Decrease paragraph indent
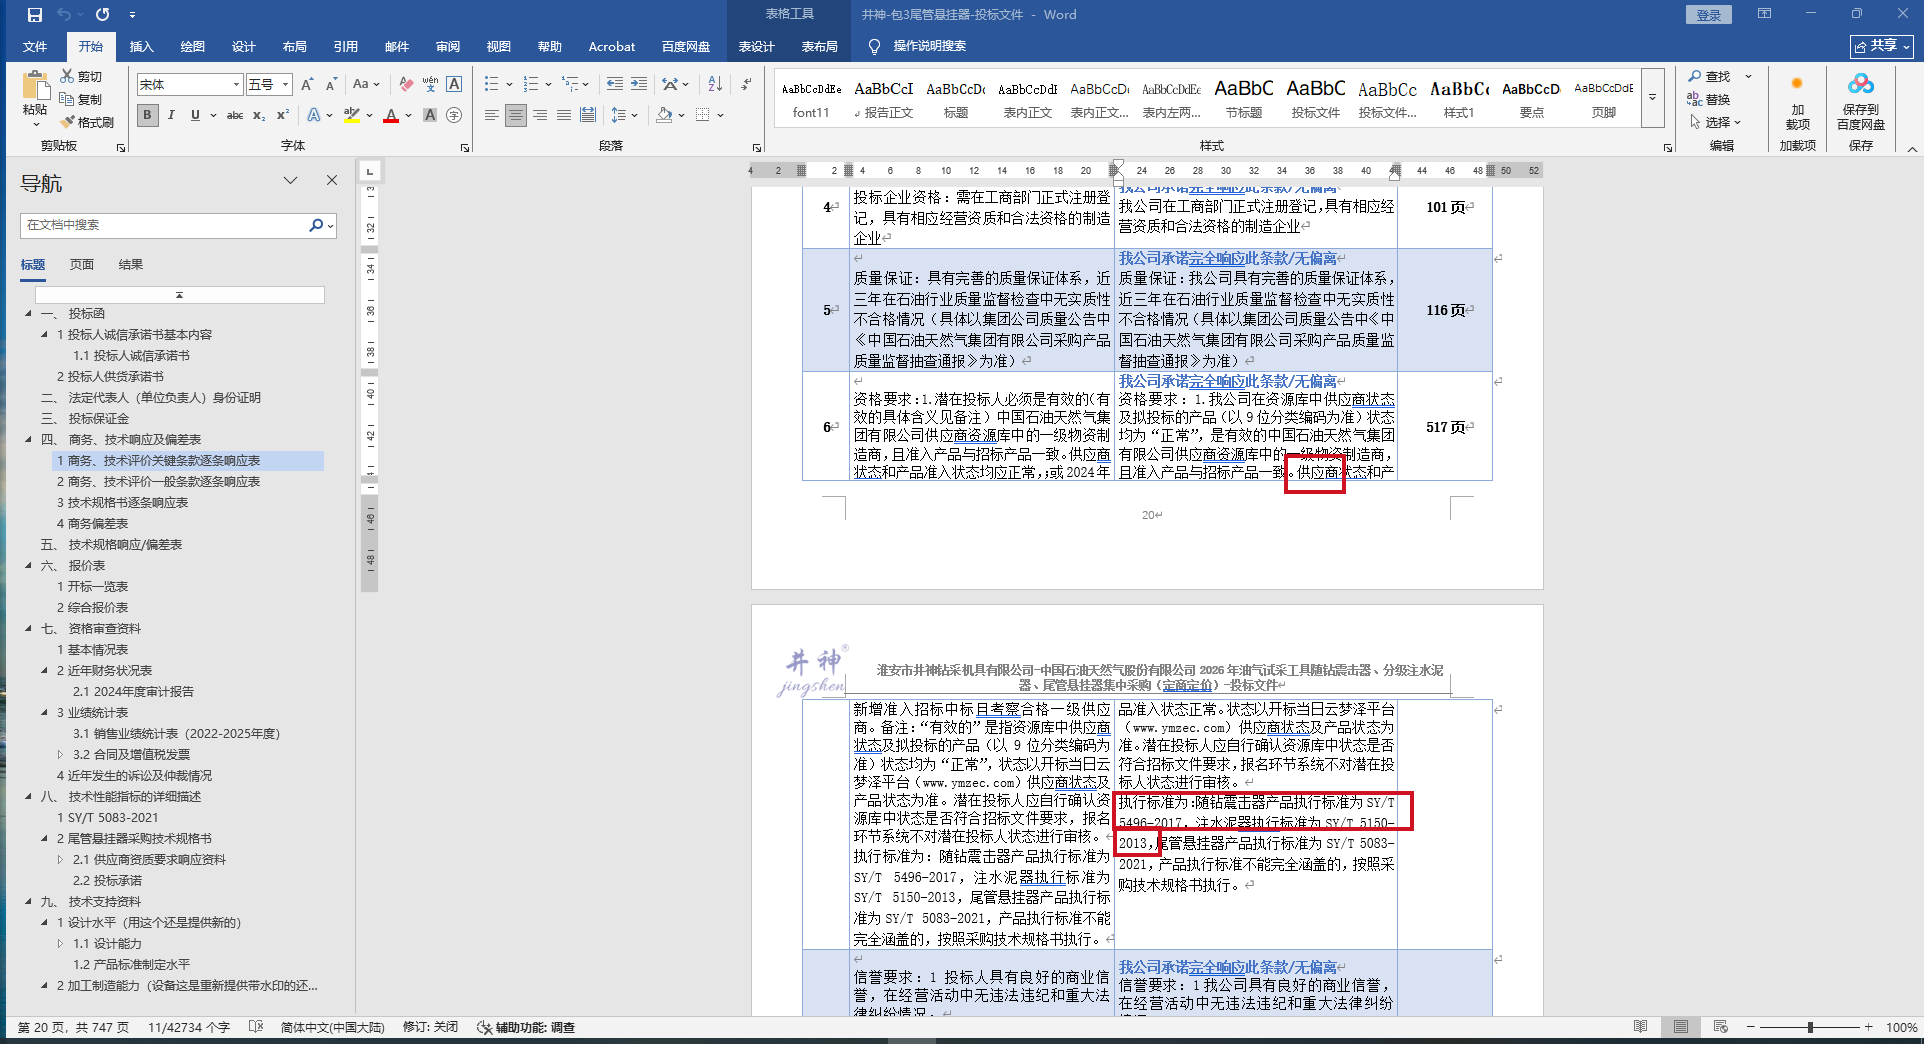The width and height of the screenshot is (1924, 1044). point(614,85)
